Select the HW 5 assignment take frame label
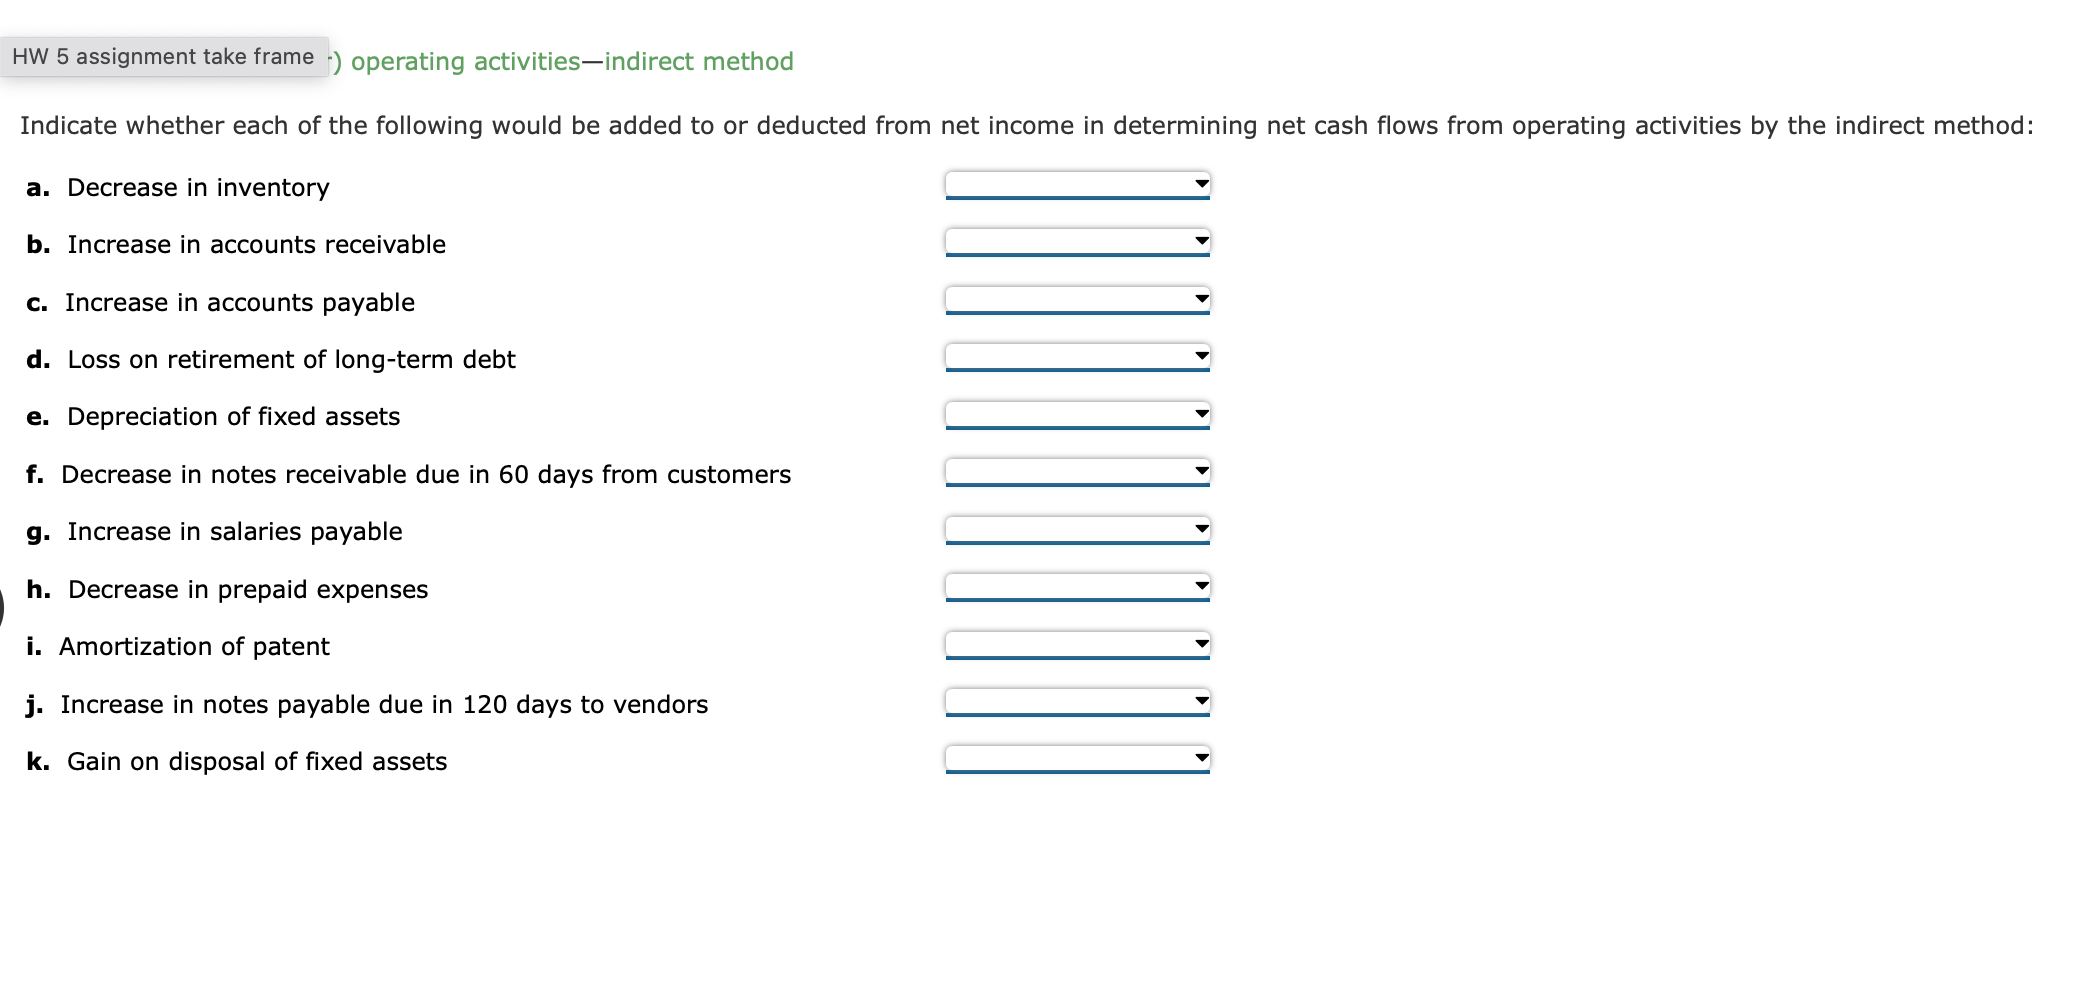This screenshot has width=2088, height=990. click(163, 55)
